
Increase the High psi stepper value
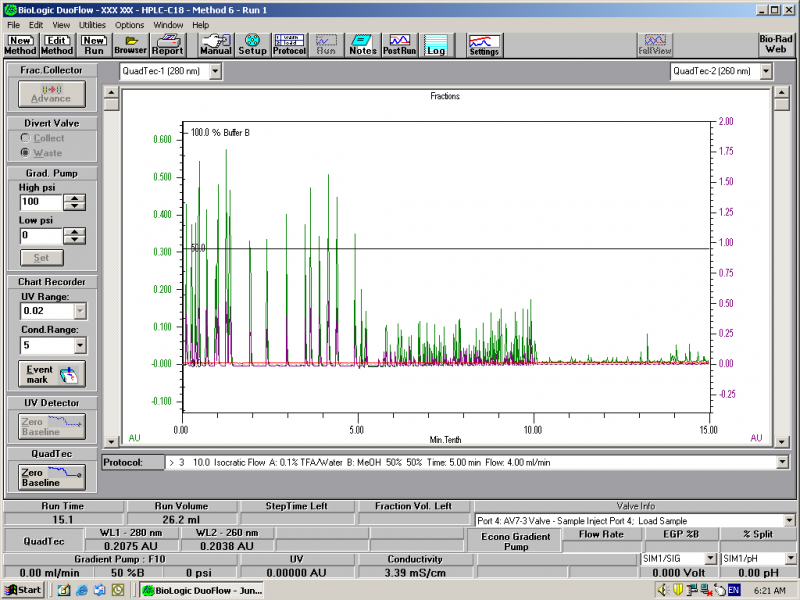click(x=75, y=197)
